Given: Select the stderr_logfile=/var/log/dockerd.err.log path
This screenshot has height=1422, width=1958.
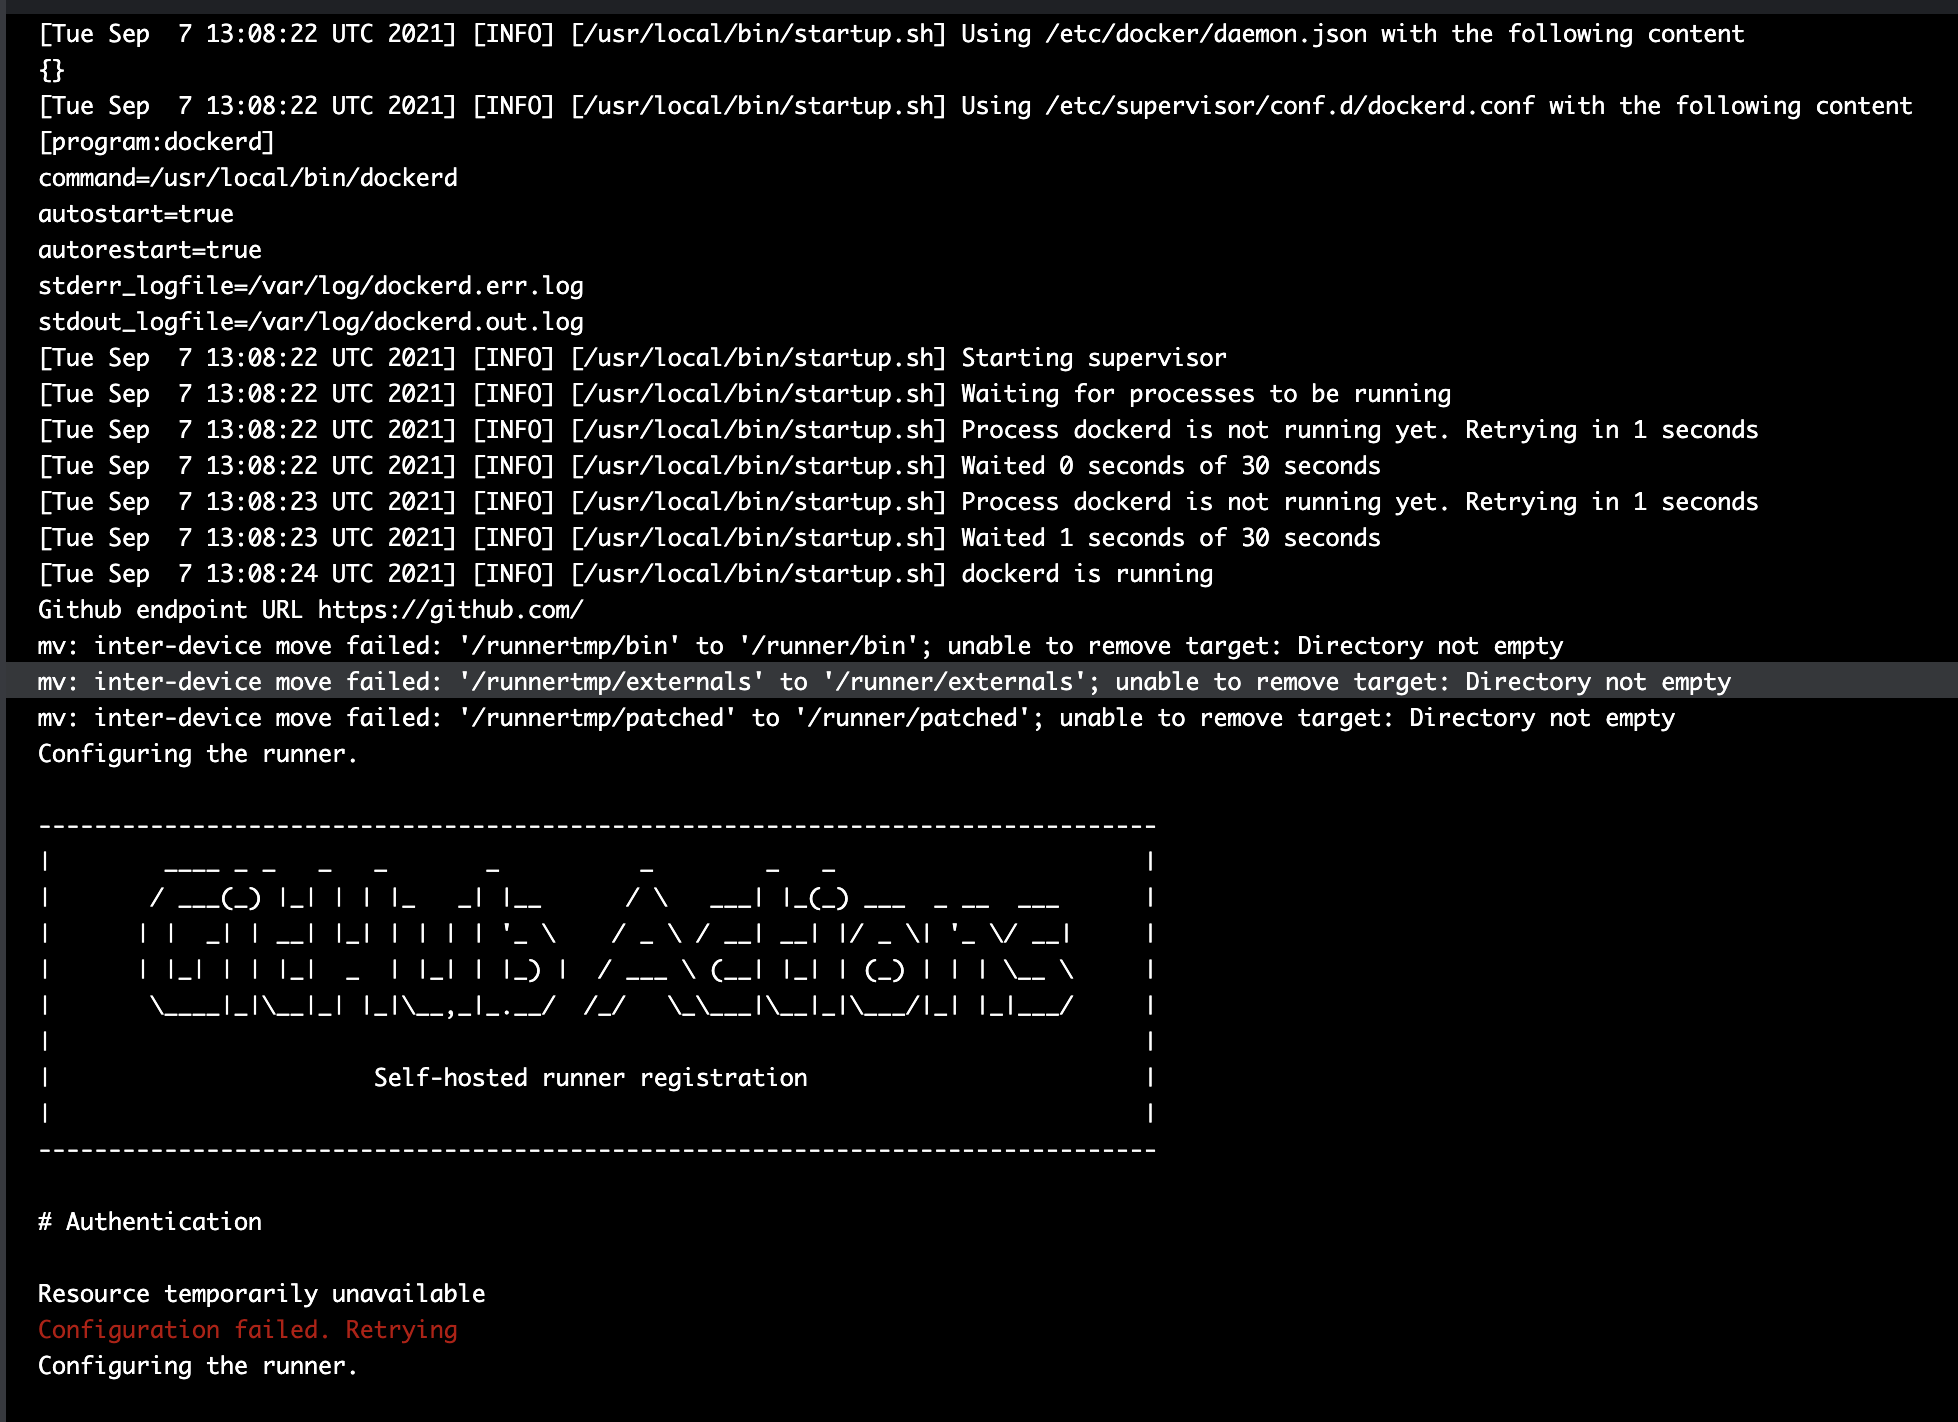Looking at the screenshot, I should coord(311,285).
